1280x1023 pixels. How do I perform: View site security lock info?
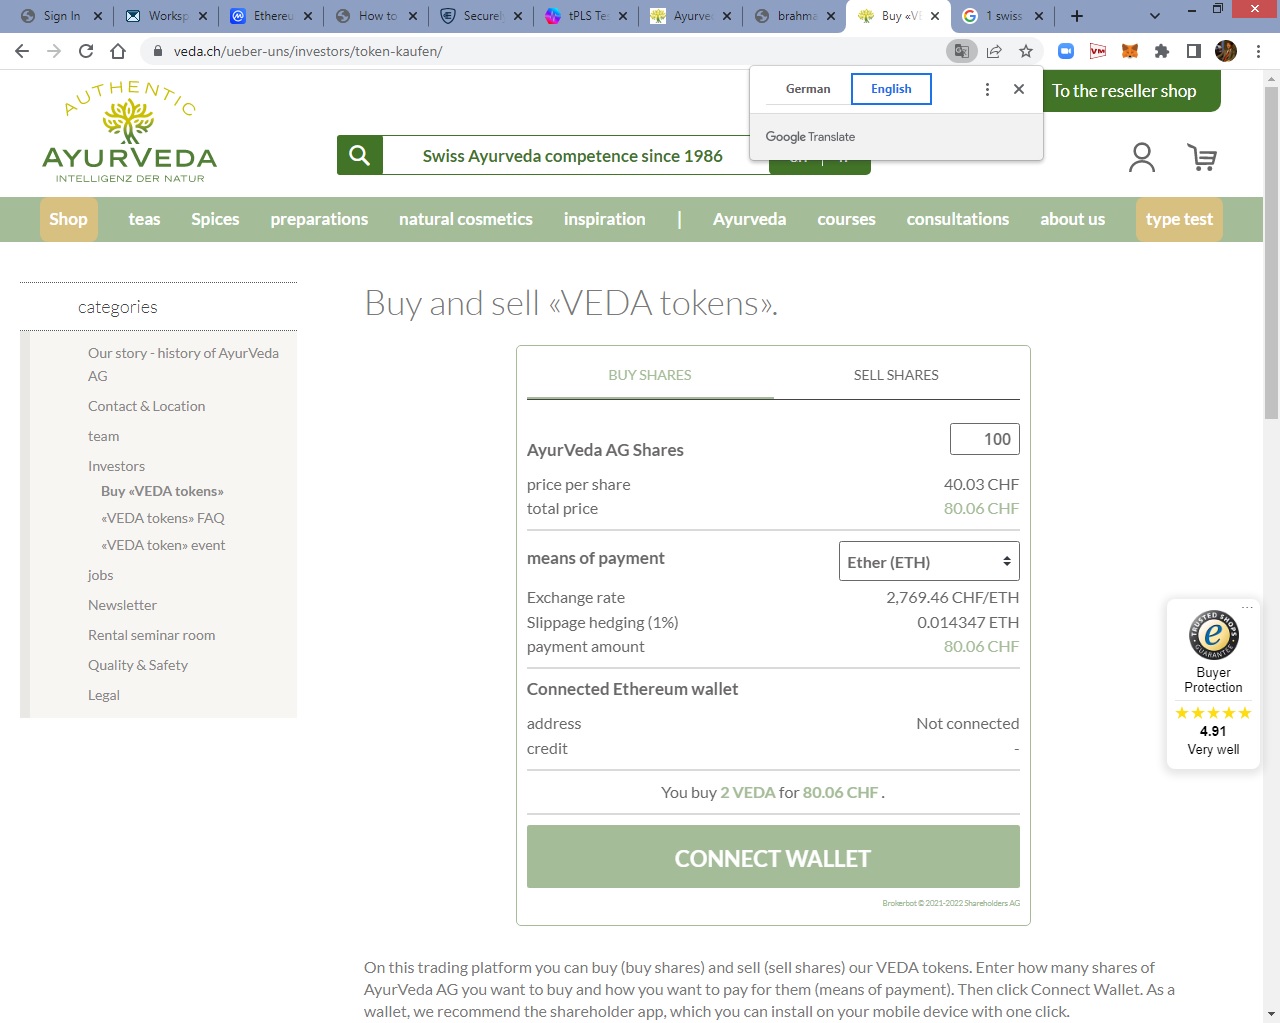[157, 51]
